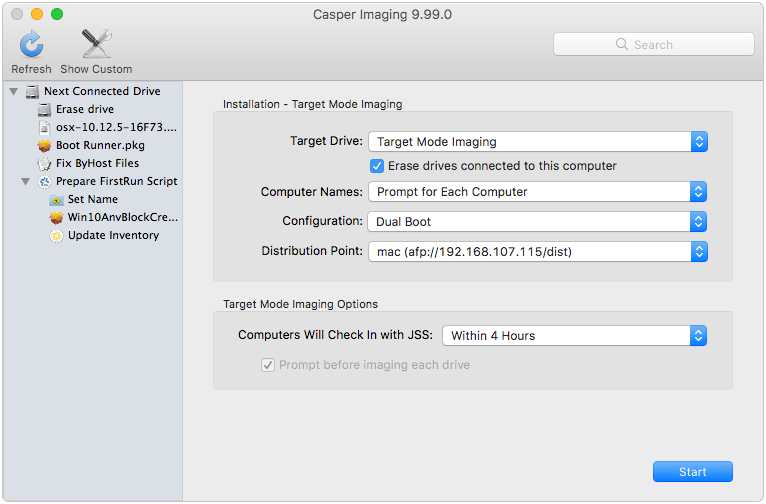Collapse the Prepare FirstRun Script group

25,182
